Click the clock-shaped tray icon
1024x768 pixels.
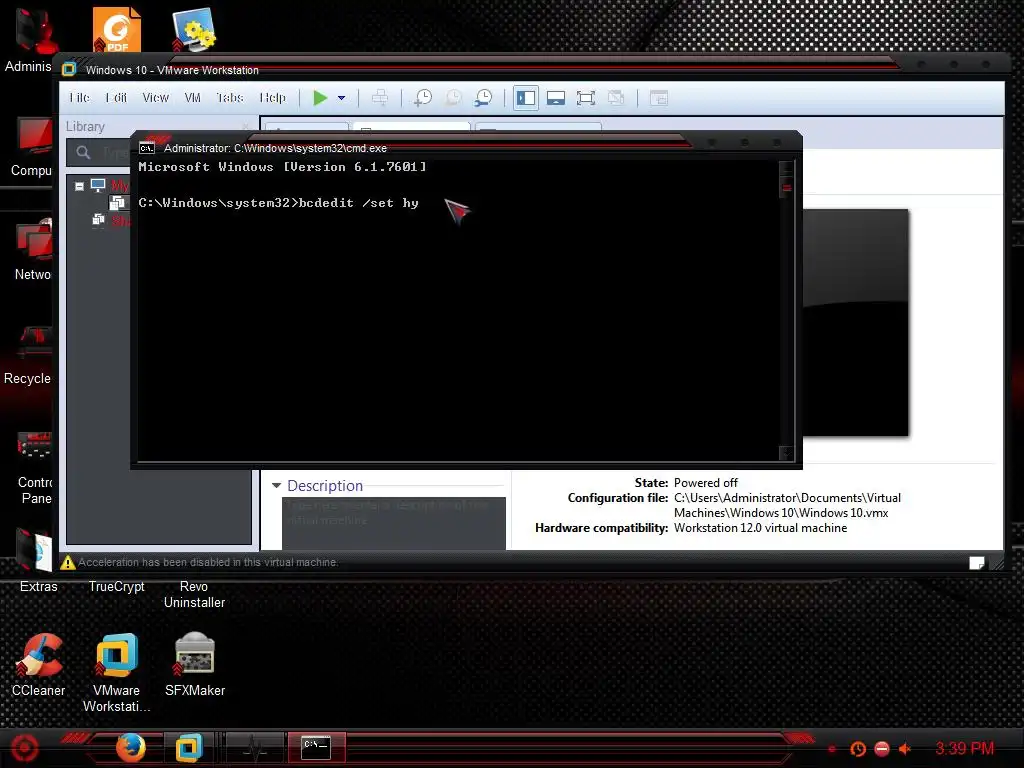click(x=858, y=748)
